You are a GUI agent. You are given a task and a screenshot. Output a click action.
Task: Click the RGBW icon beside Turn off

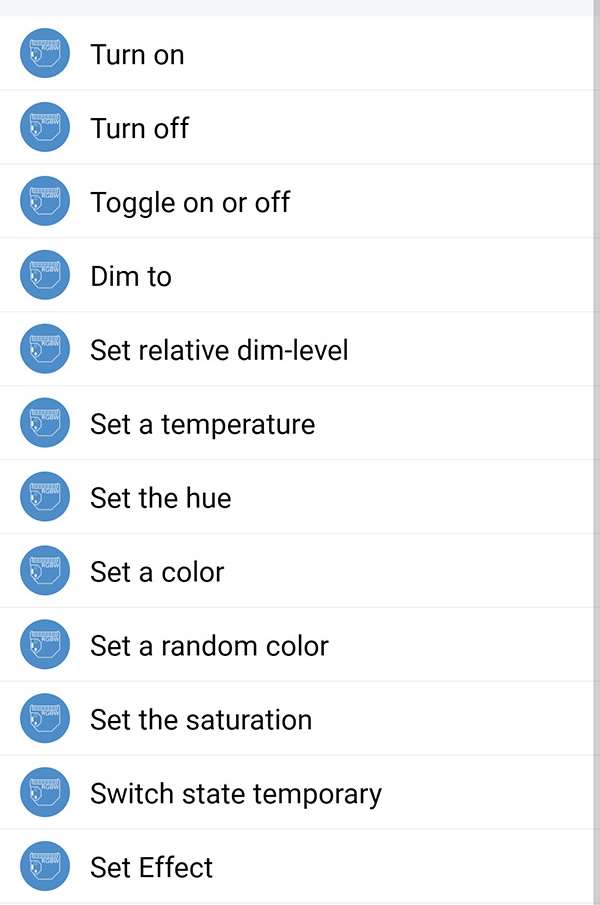point(45,128)
